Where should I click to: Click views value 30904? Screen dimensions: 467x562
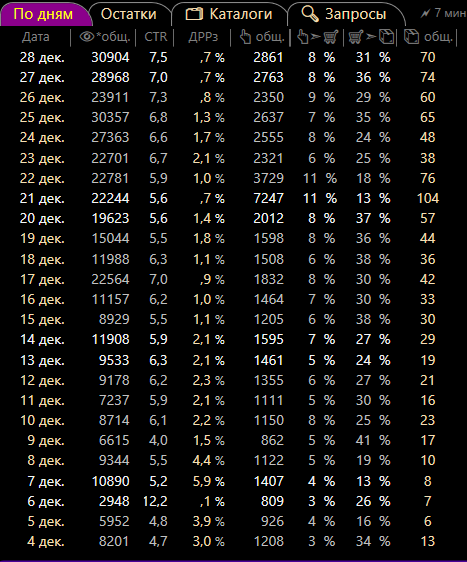click(110, 57)
